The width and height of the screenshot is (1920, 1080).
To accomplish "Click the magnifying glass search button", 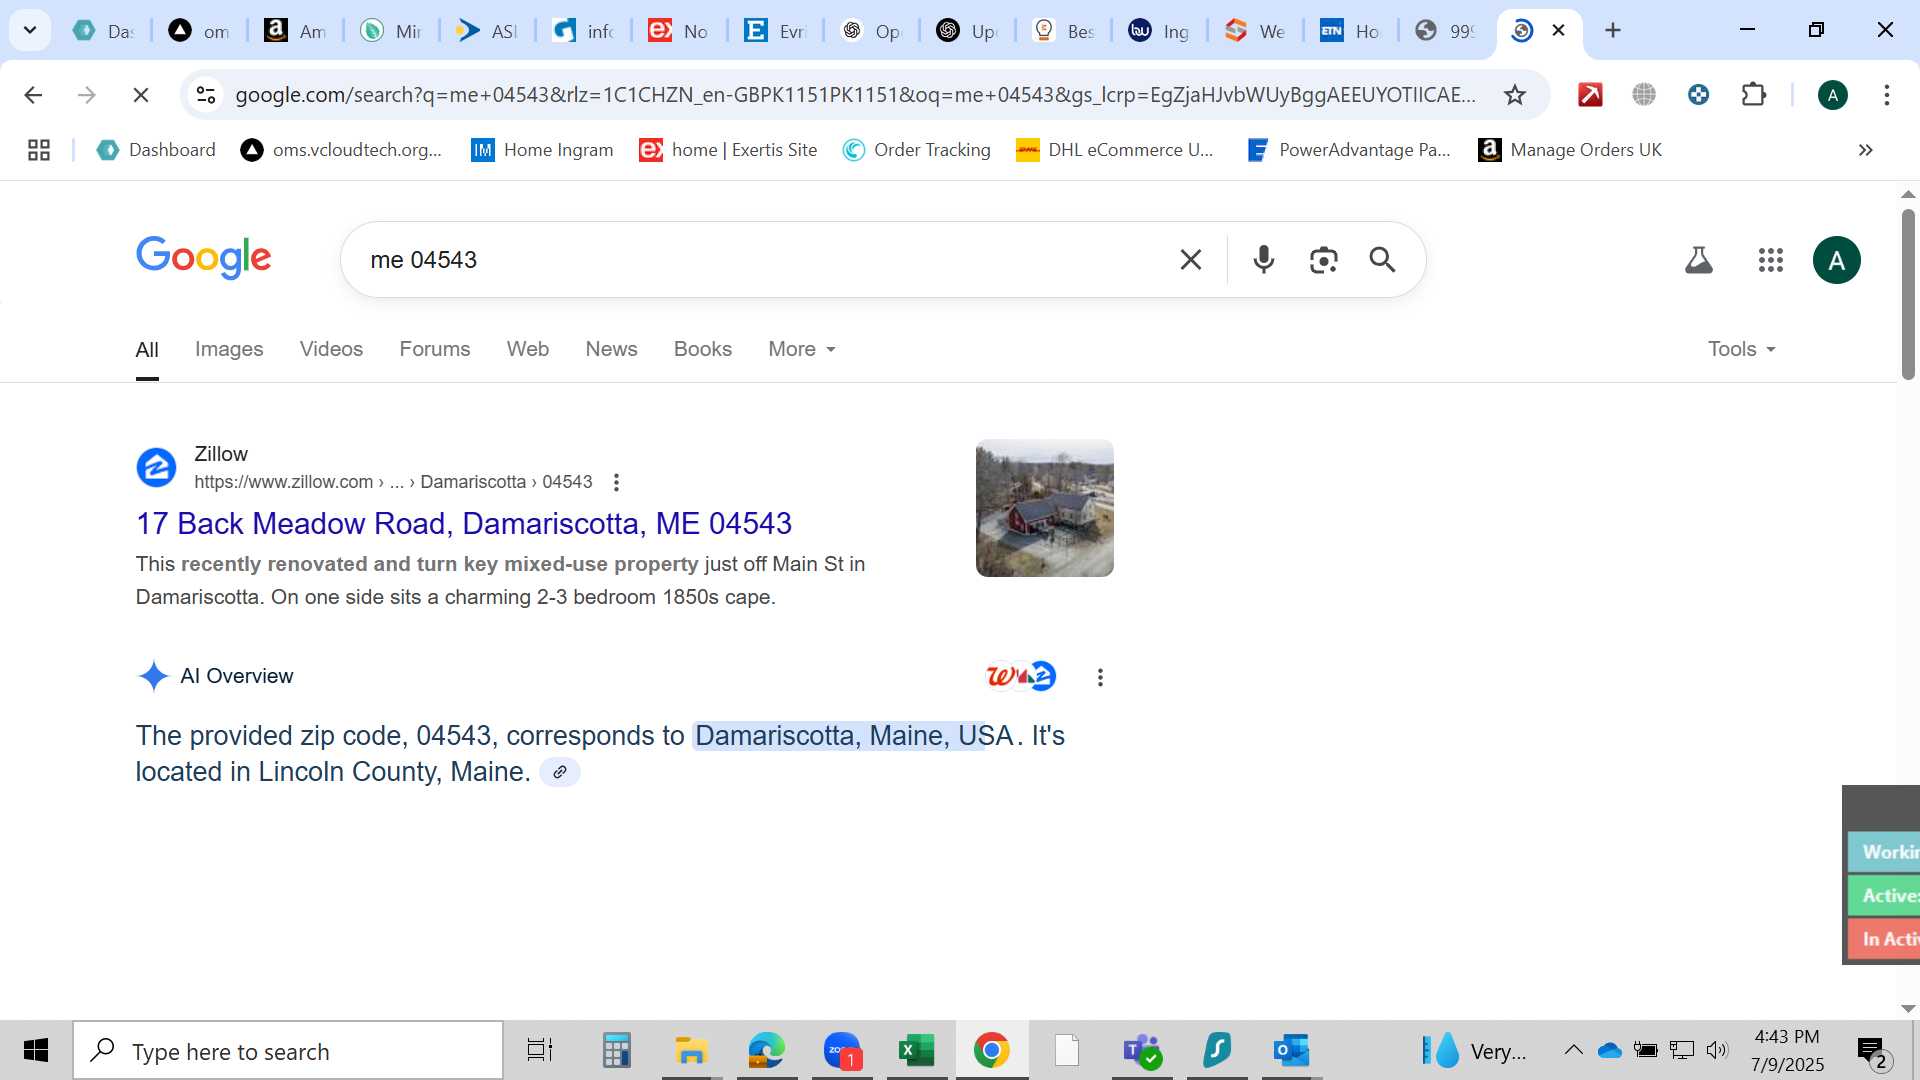I will pos(1383,260).
